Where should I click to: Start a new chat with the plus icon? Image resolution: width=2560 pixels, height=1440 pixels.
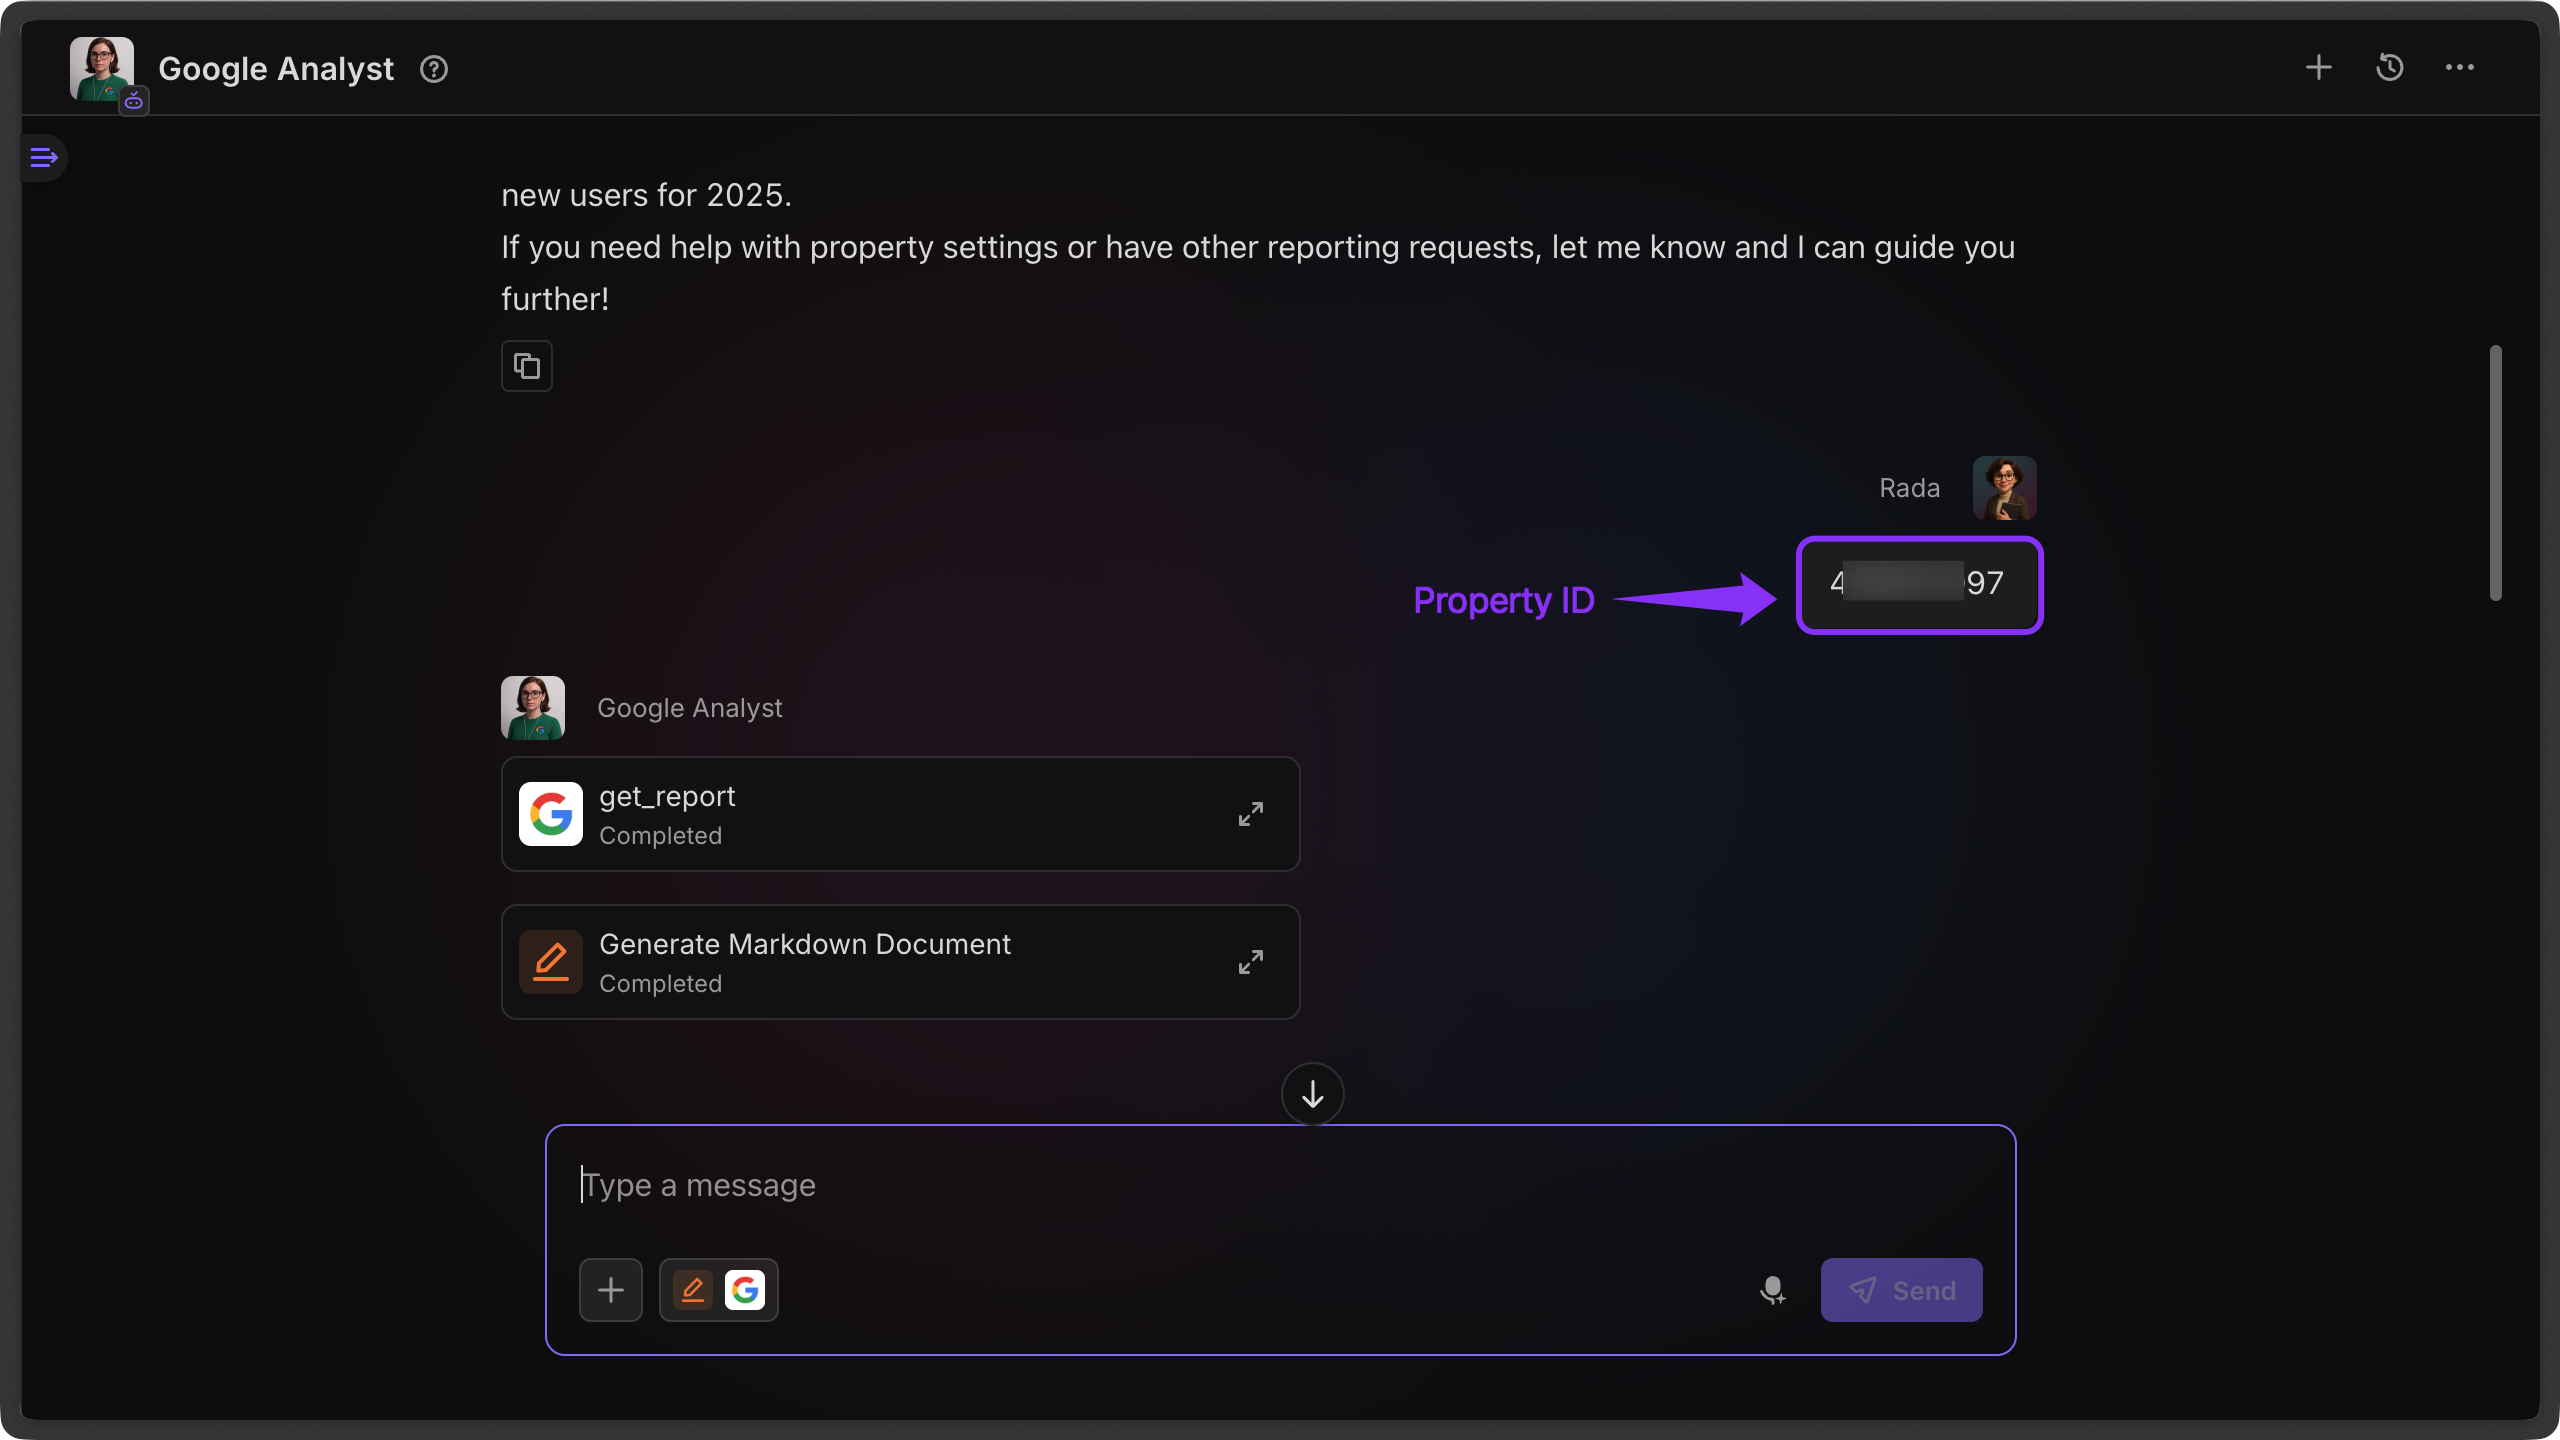[2318, 67]
